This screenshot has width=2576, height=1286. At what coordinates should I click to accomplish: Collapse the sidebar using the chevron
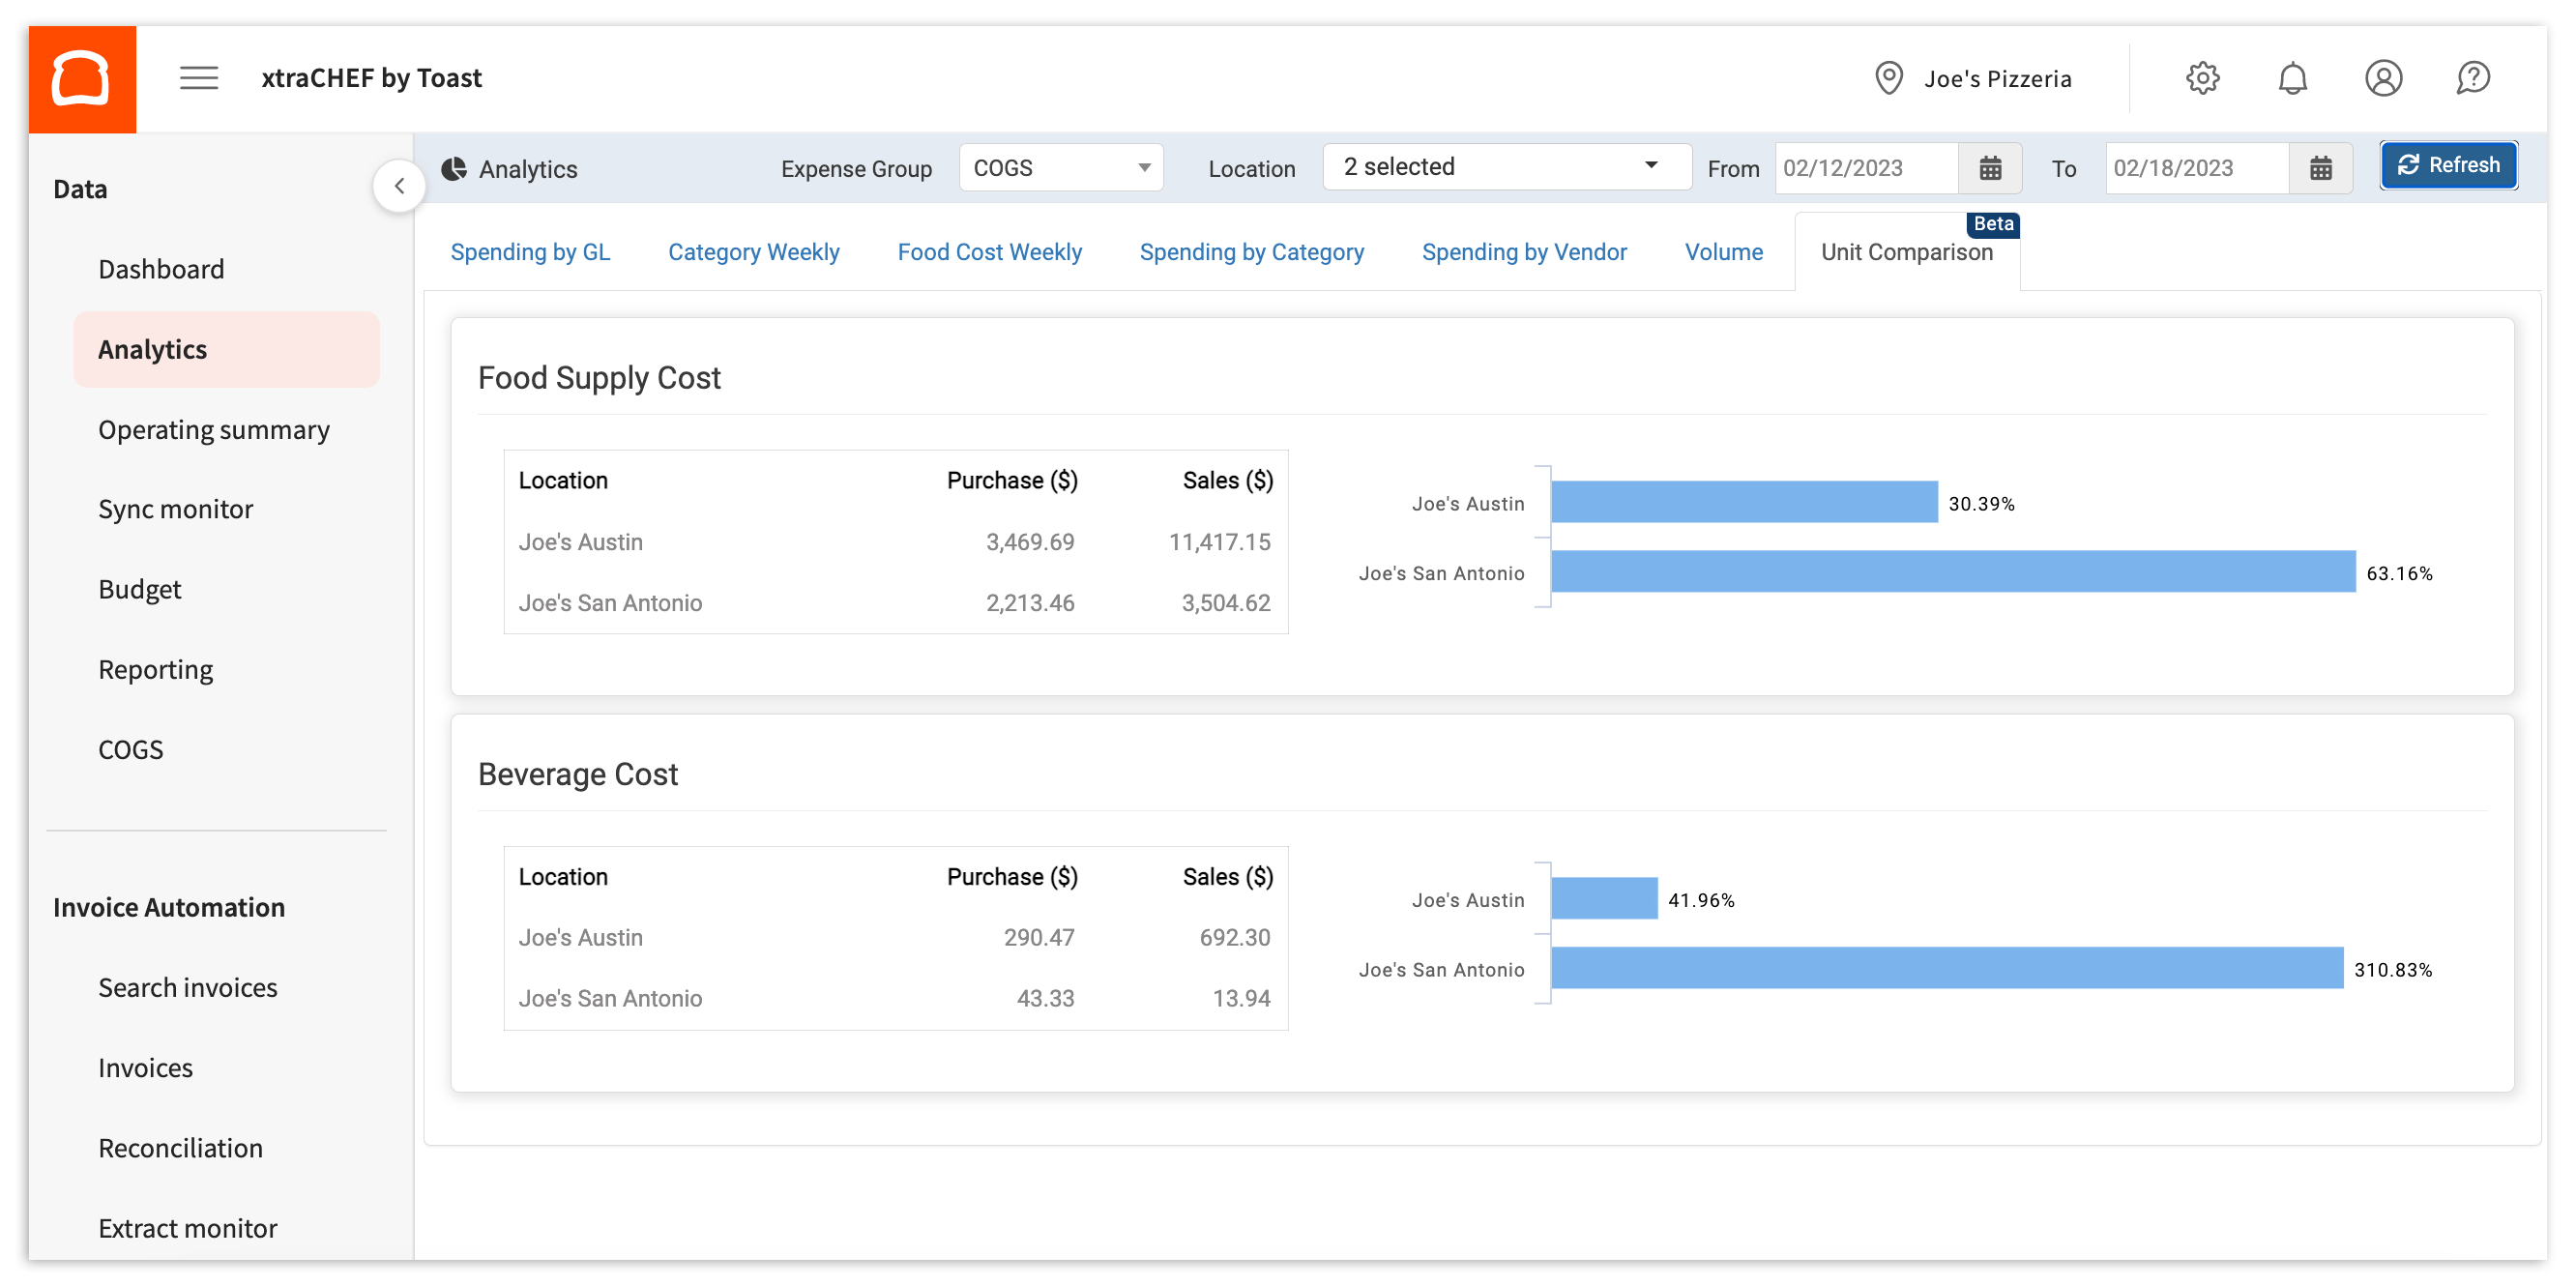[x=399, y=185]
